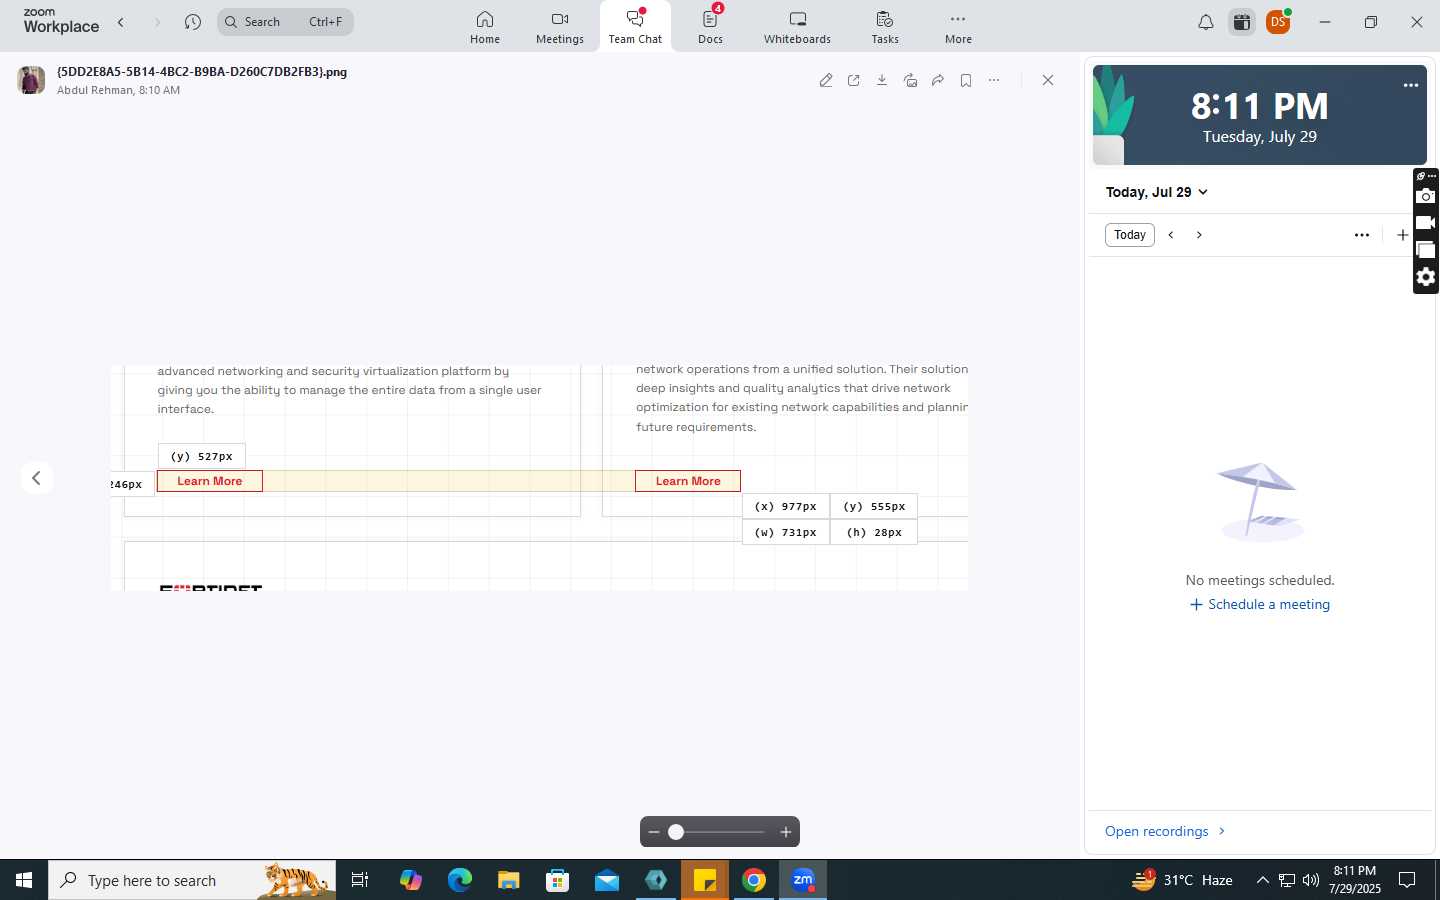This screenshot has height=900, width=1440.
Task: Open the volume control in system tray
Action: (1311, 880)
